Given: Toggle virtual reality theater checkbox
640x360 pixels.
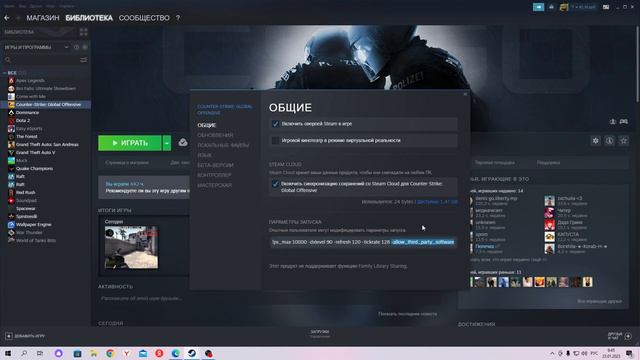Looking at the screenshot, I should point(276,140).
